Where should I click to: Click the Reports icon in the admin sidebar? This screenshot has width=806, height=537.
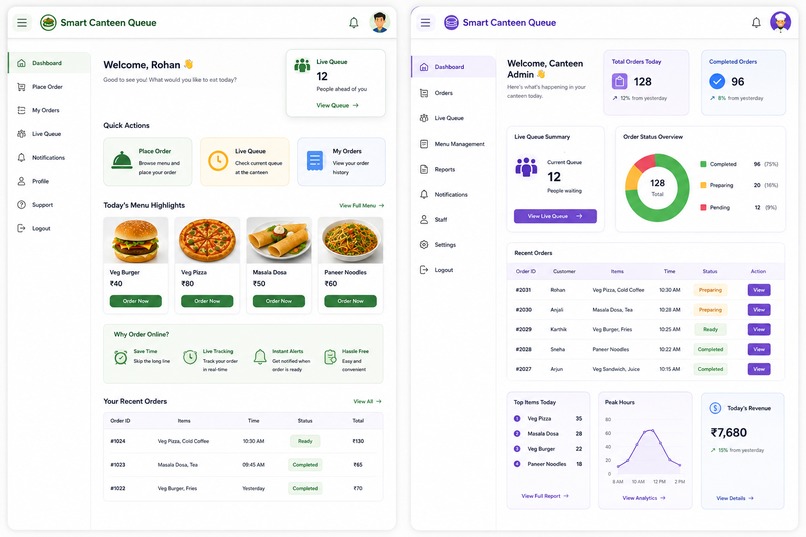tap(424, 169)
